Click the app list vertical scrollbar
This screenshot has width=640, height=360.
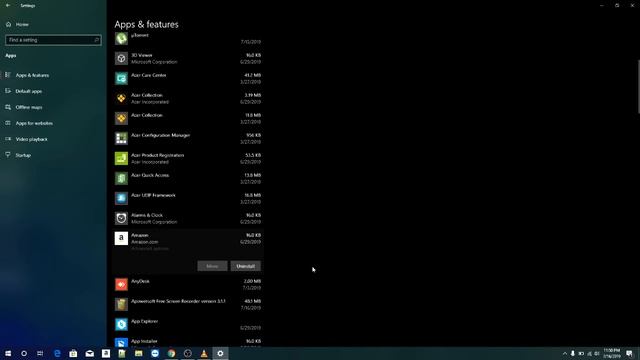(x=638, y=87)
